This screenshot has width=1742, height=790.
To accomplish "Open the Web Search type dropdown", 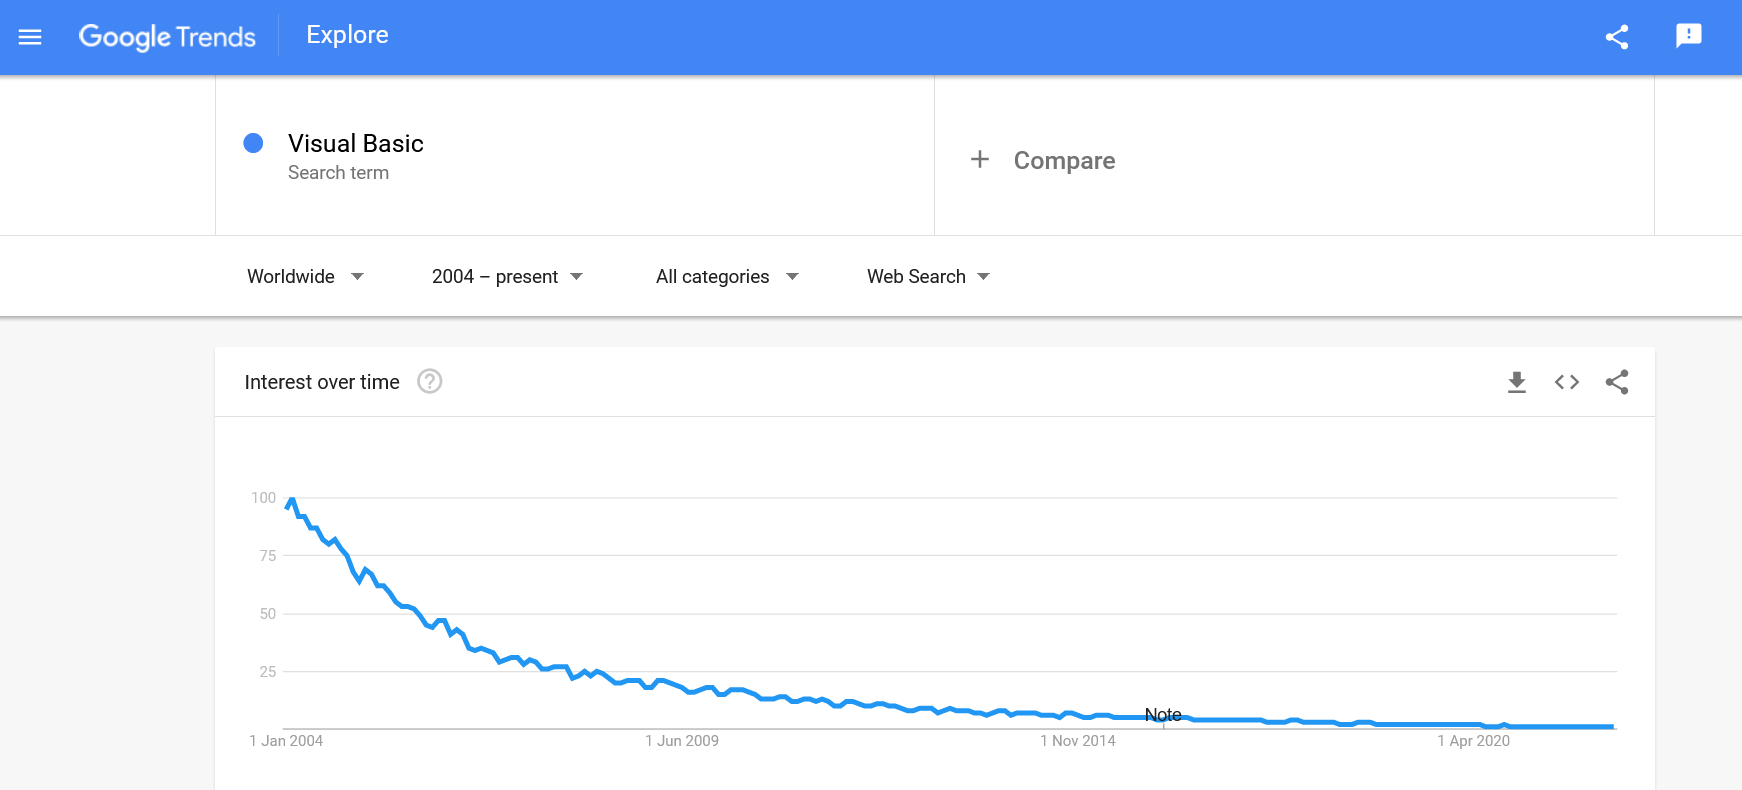I will (x=928, y=277).
